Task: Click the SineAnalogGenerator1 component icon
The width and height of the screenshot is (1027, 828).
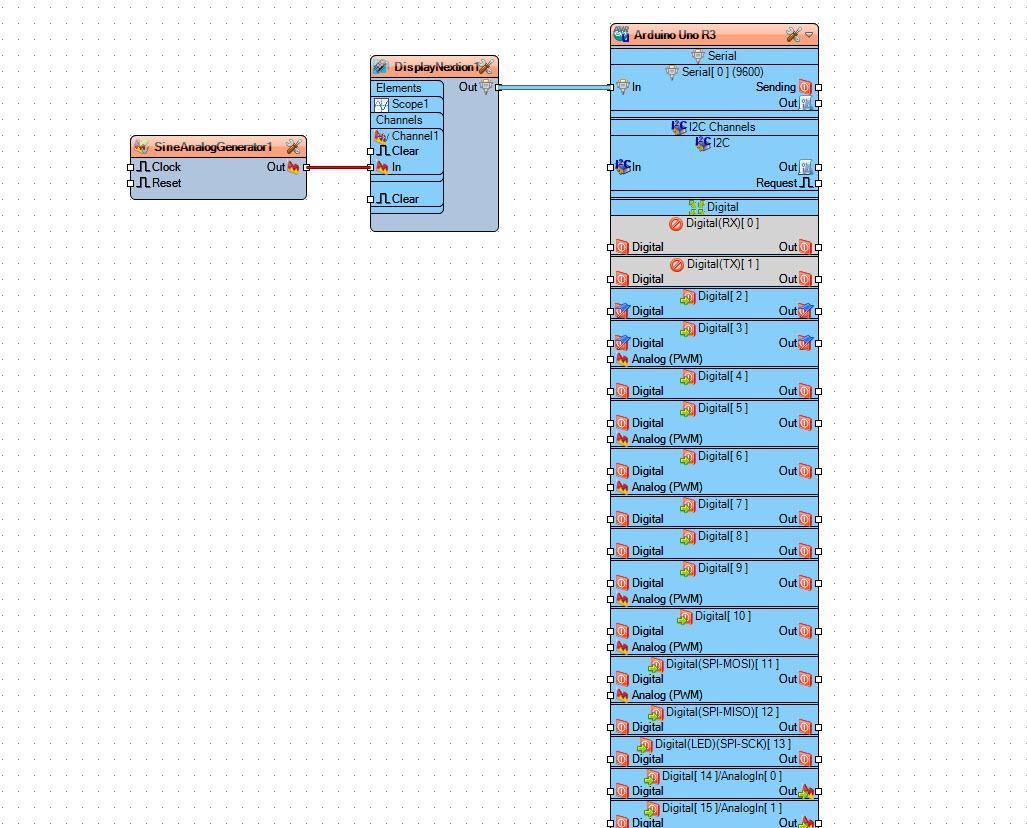Action: click(141, 147)
